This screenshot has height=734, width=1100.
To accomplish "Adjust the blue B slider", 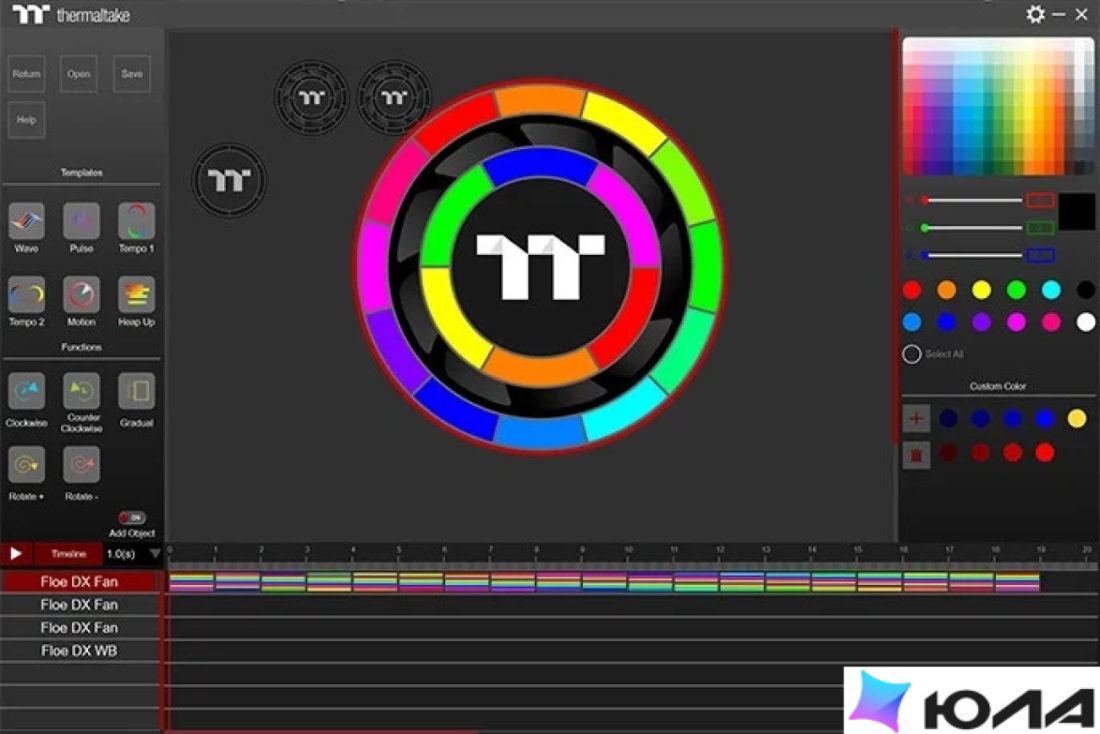I will pos(972,255).
